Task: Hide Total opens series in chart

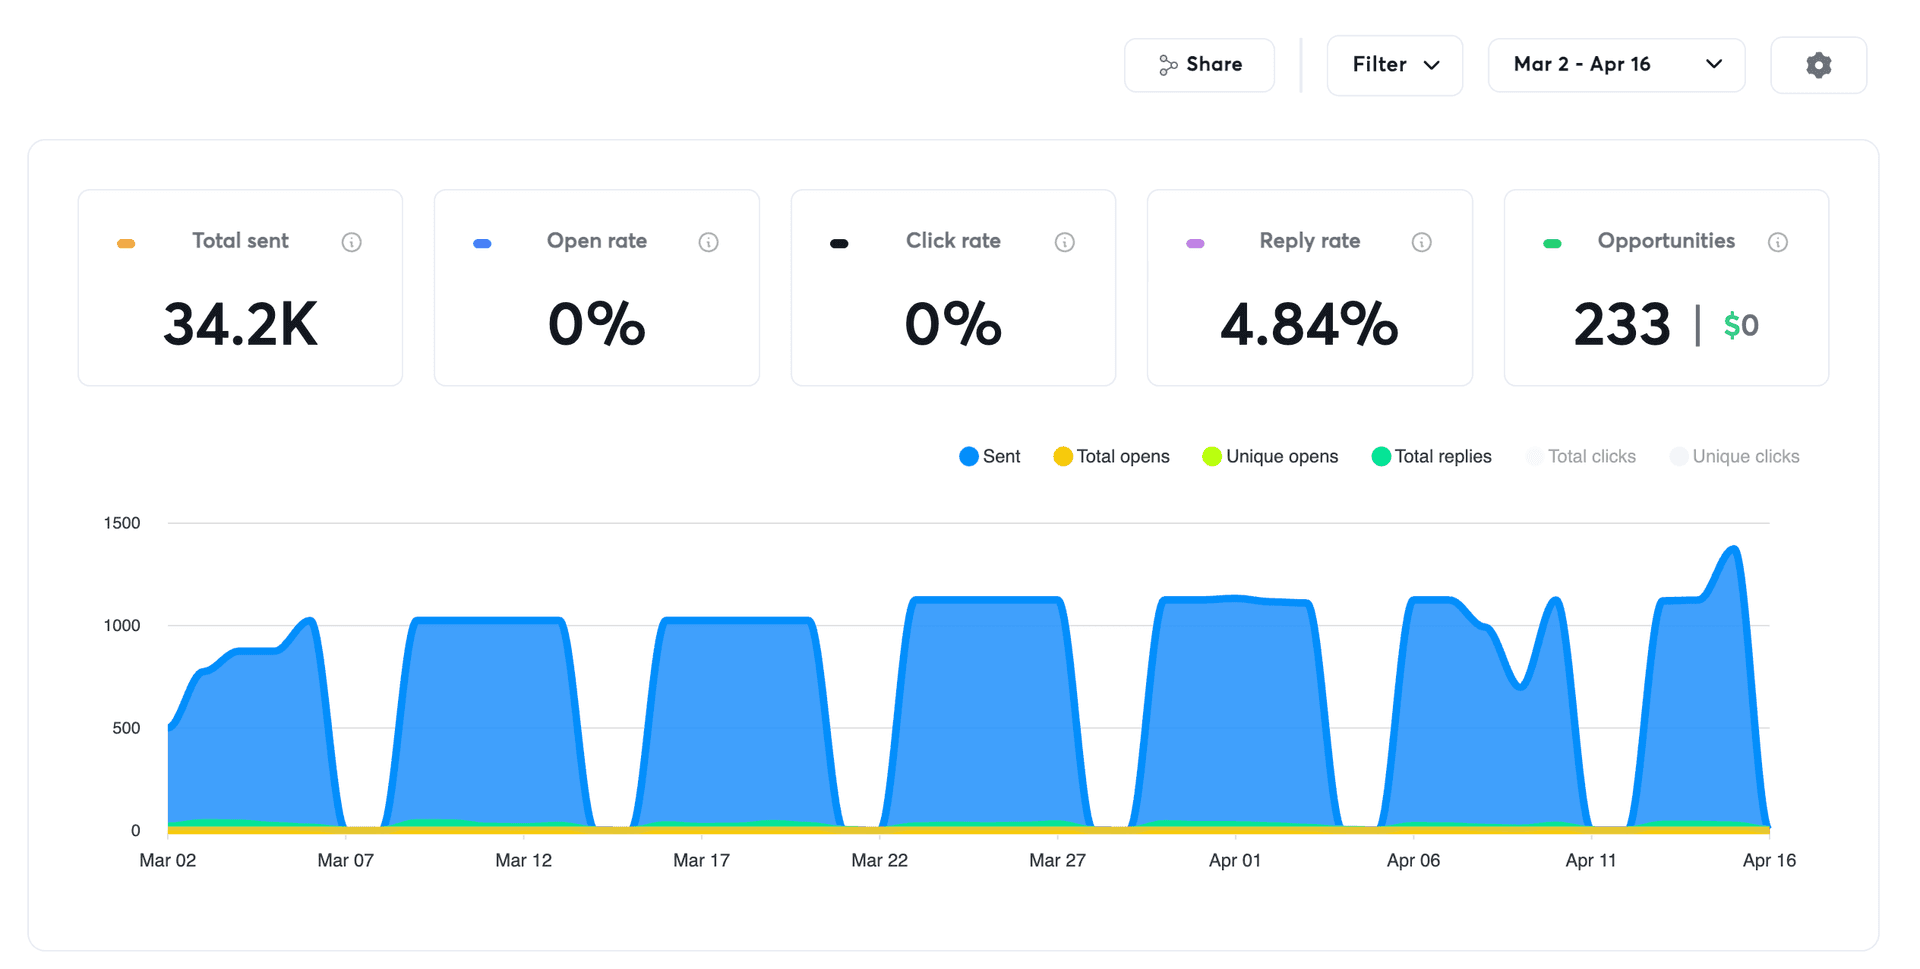Action: point(1111,457)
